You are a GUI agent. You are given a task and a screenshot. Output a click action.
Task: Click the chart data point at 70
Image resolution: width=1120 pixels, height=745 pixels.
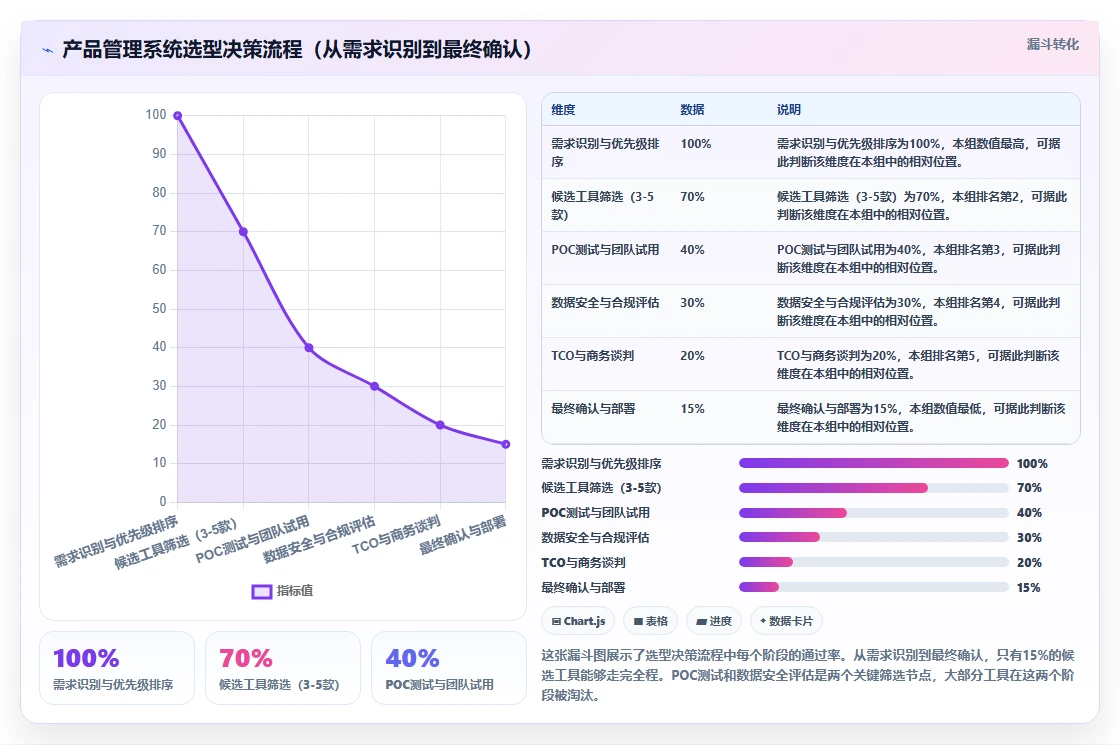[x=243, y=231]
